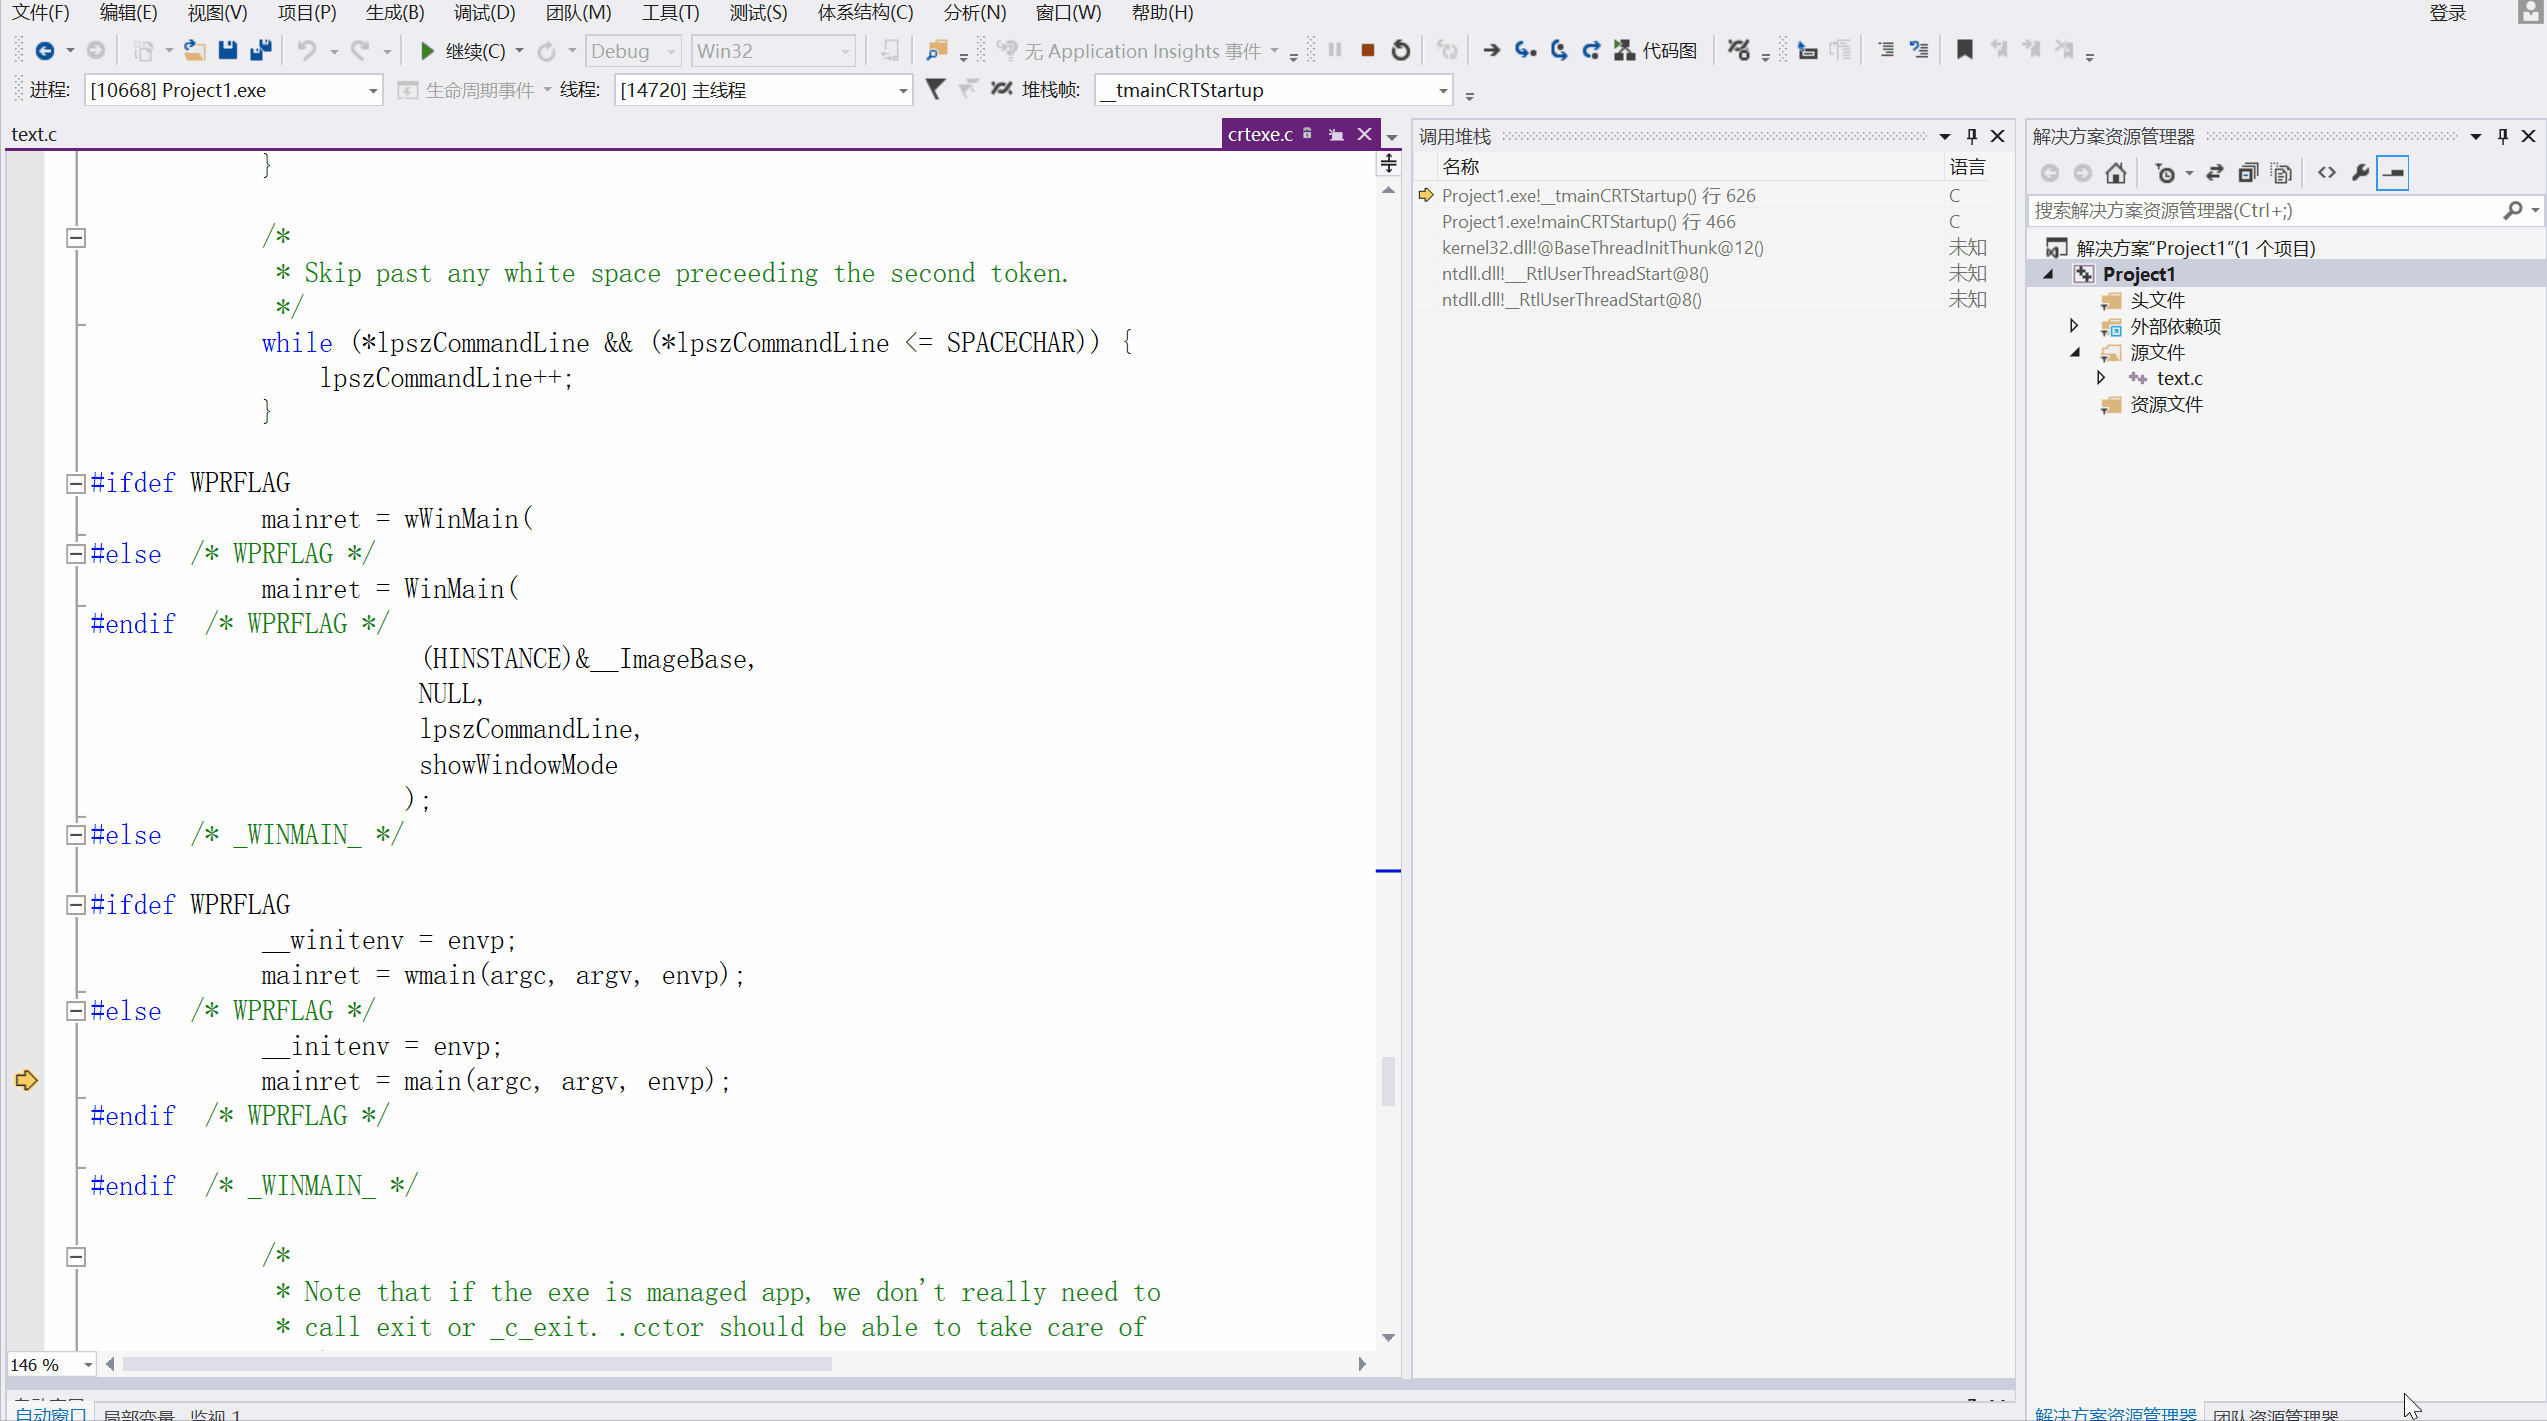Select the text.c tab
Screen dimensions: 2547x1421
[31, 135]
